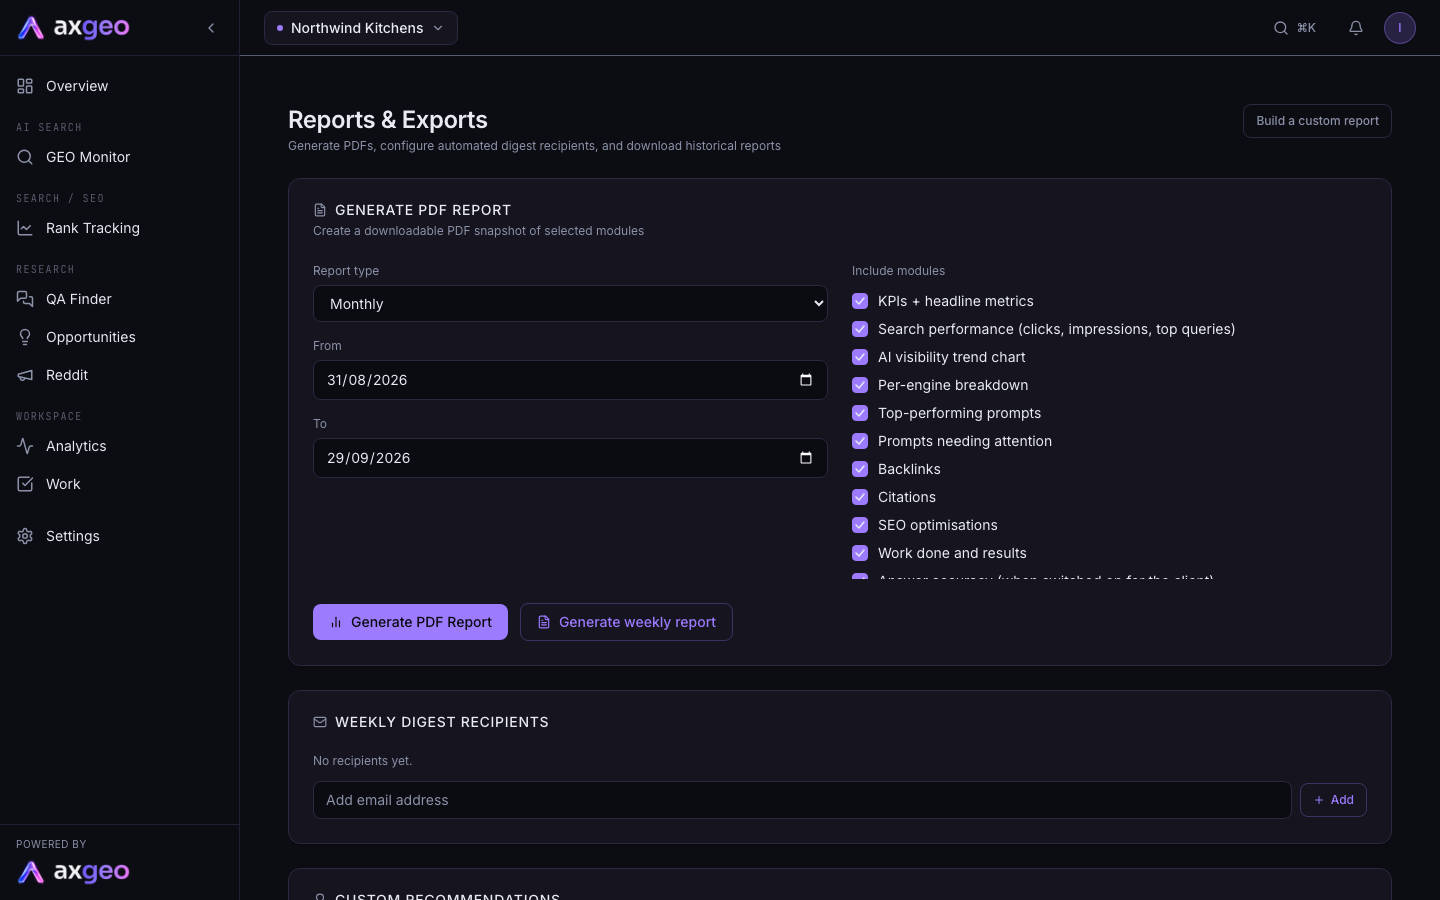Focus the Add email address field

pos(802,800)
